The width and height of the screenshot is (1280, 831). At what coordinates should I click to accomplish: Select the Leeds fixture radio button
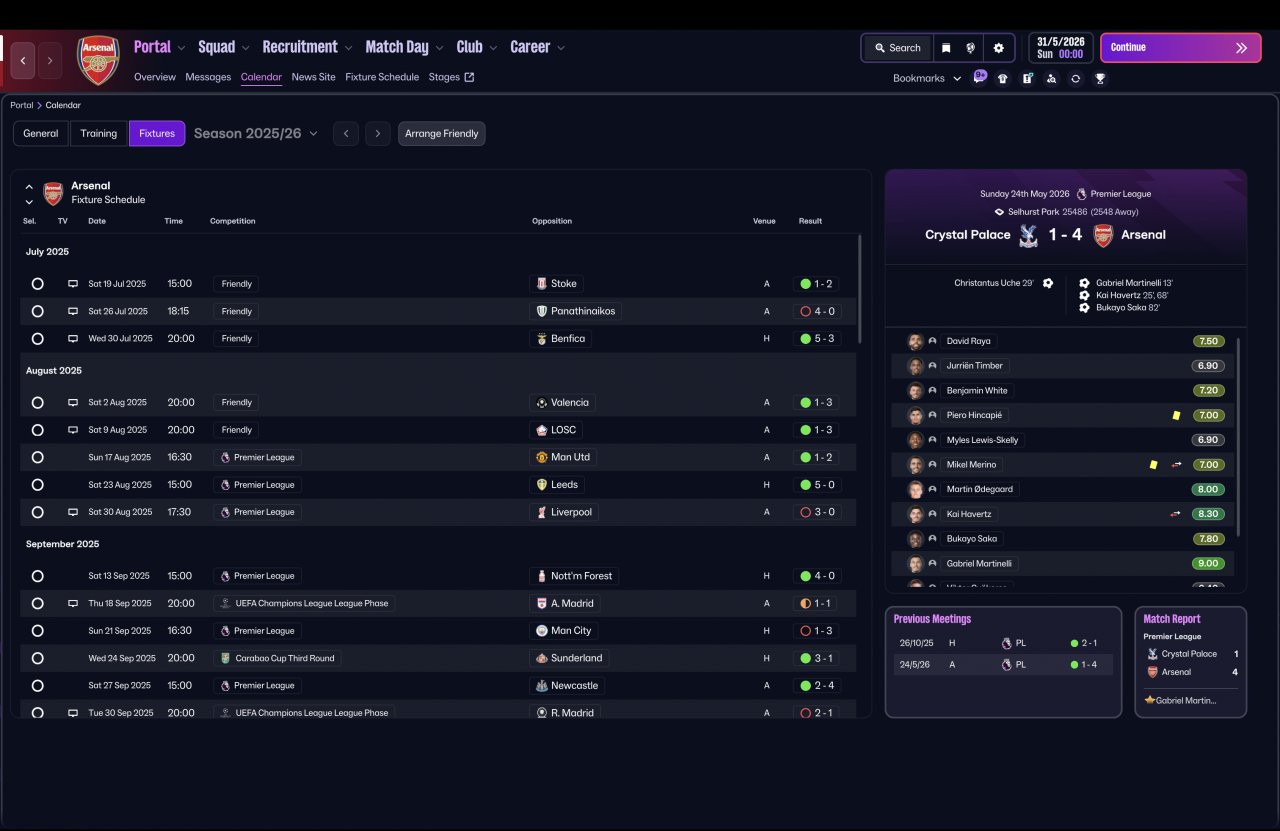pyautogui.click(x=37, y=485)
